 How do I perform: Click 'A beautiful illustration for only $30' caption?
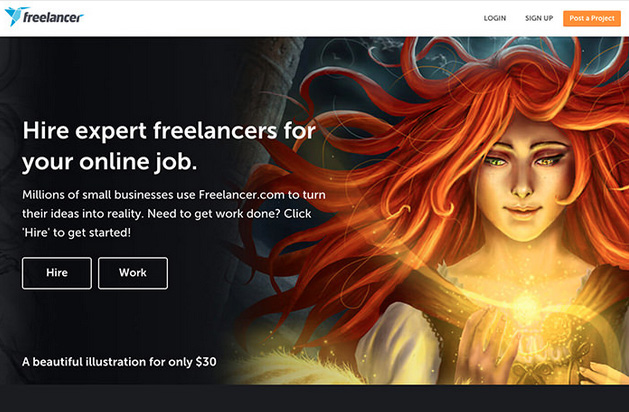[x=118, y=360]
